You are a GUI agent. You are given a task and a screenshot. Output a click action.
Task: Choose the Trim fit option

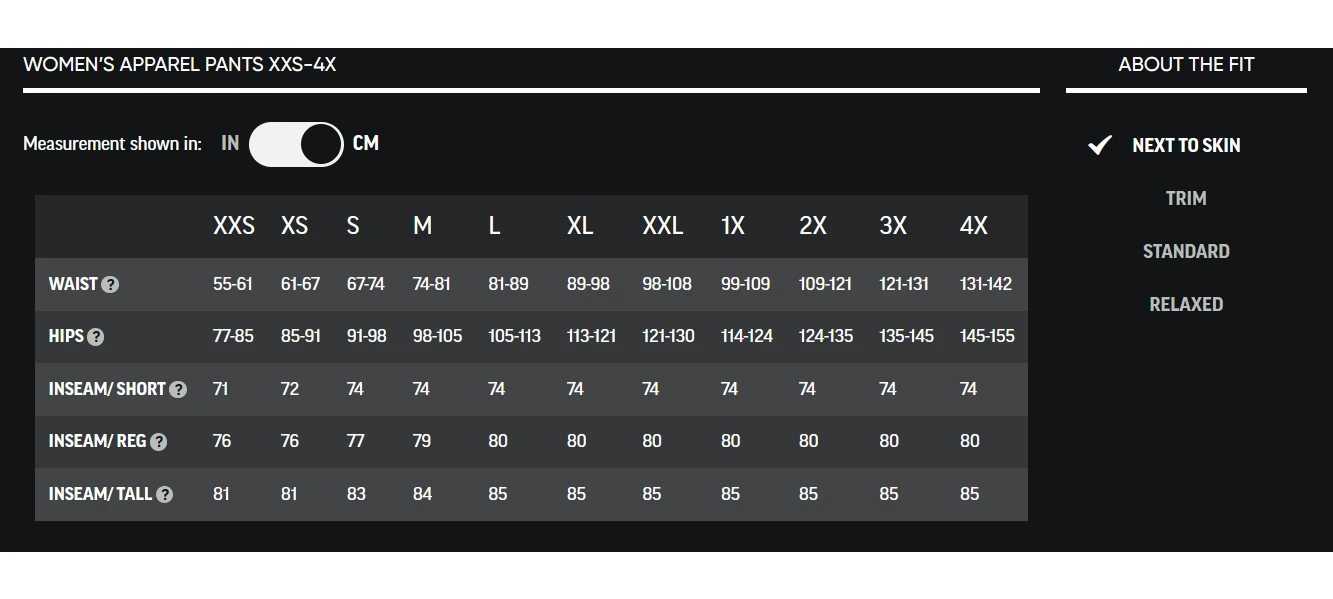pos(1186,198)
